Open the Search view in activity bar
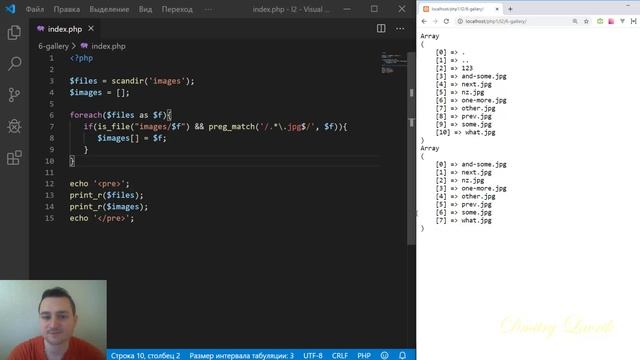This screenshot has width=640, height=360. (x=14, y=63)
